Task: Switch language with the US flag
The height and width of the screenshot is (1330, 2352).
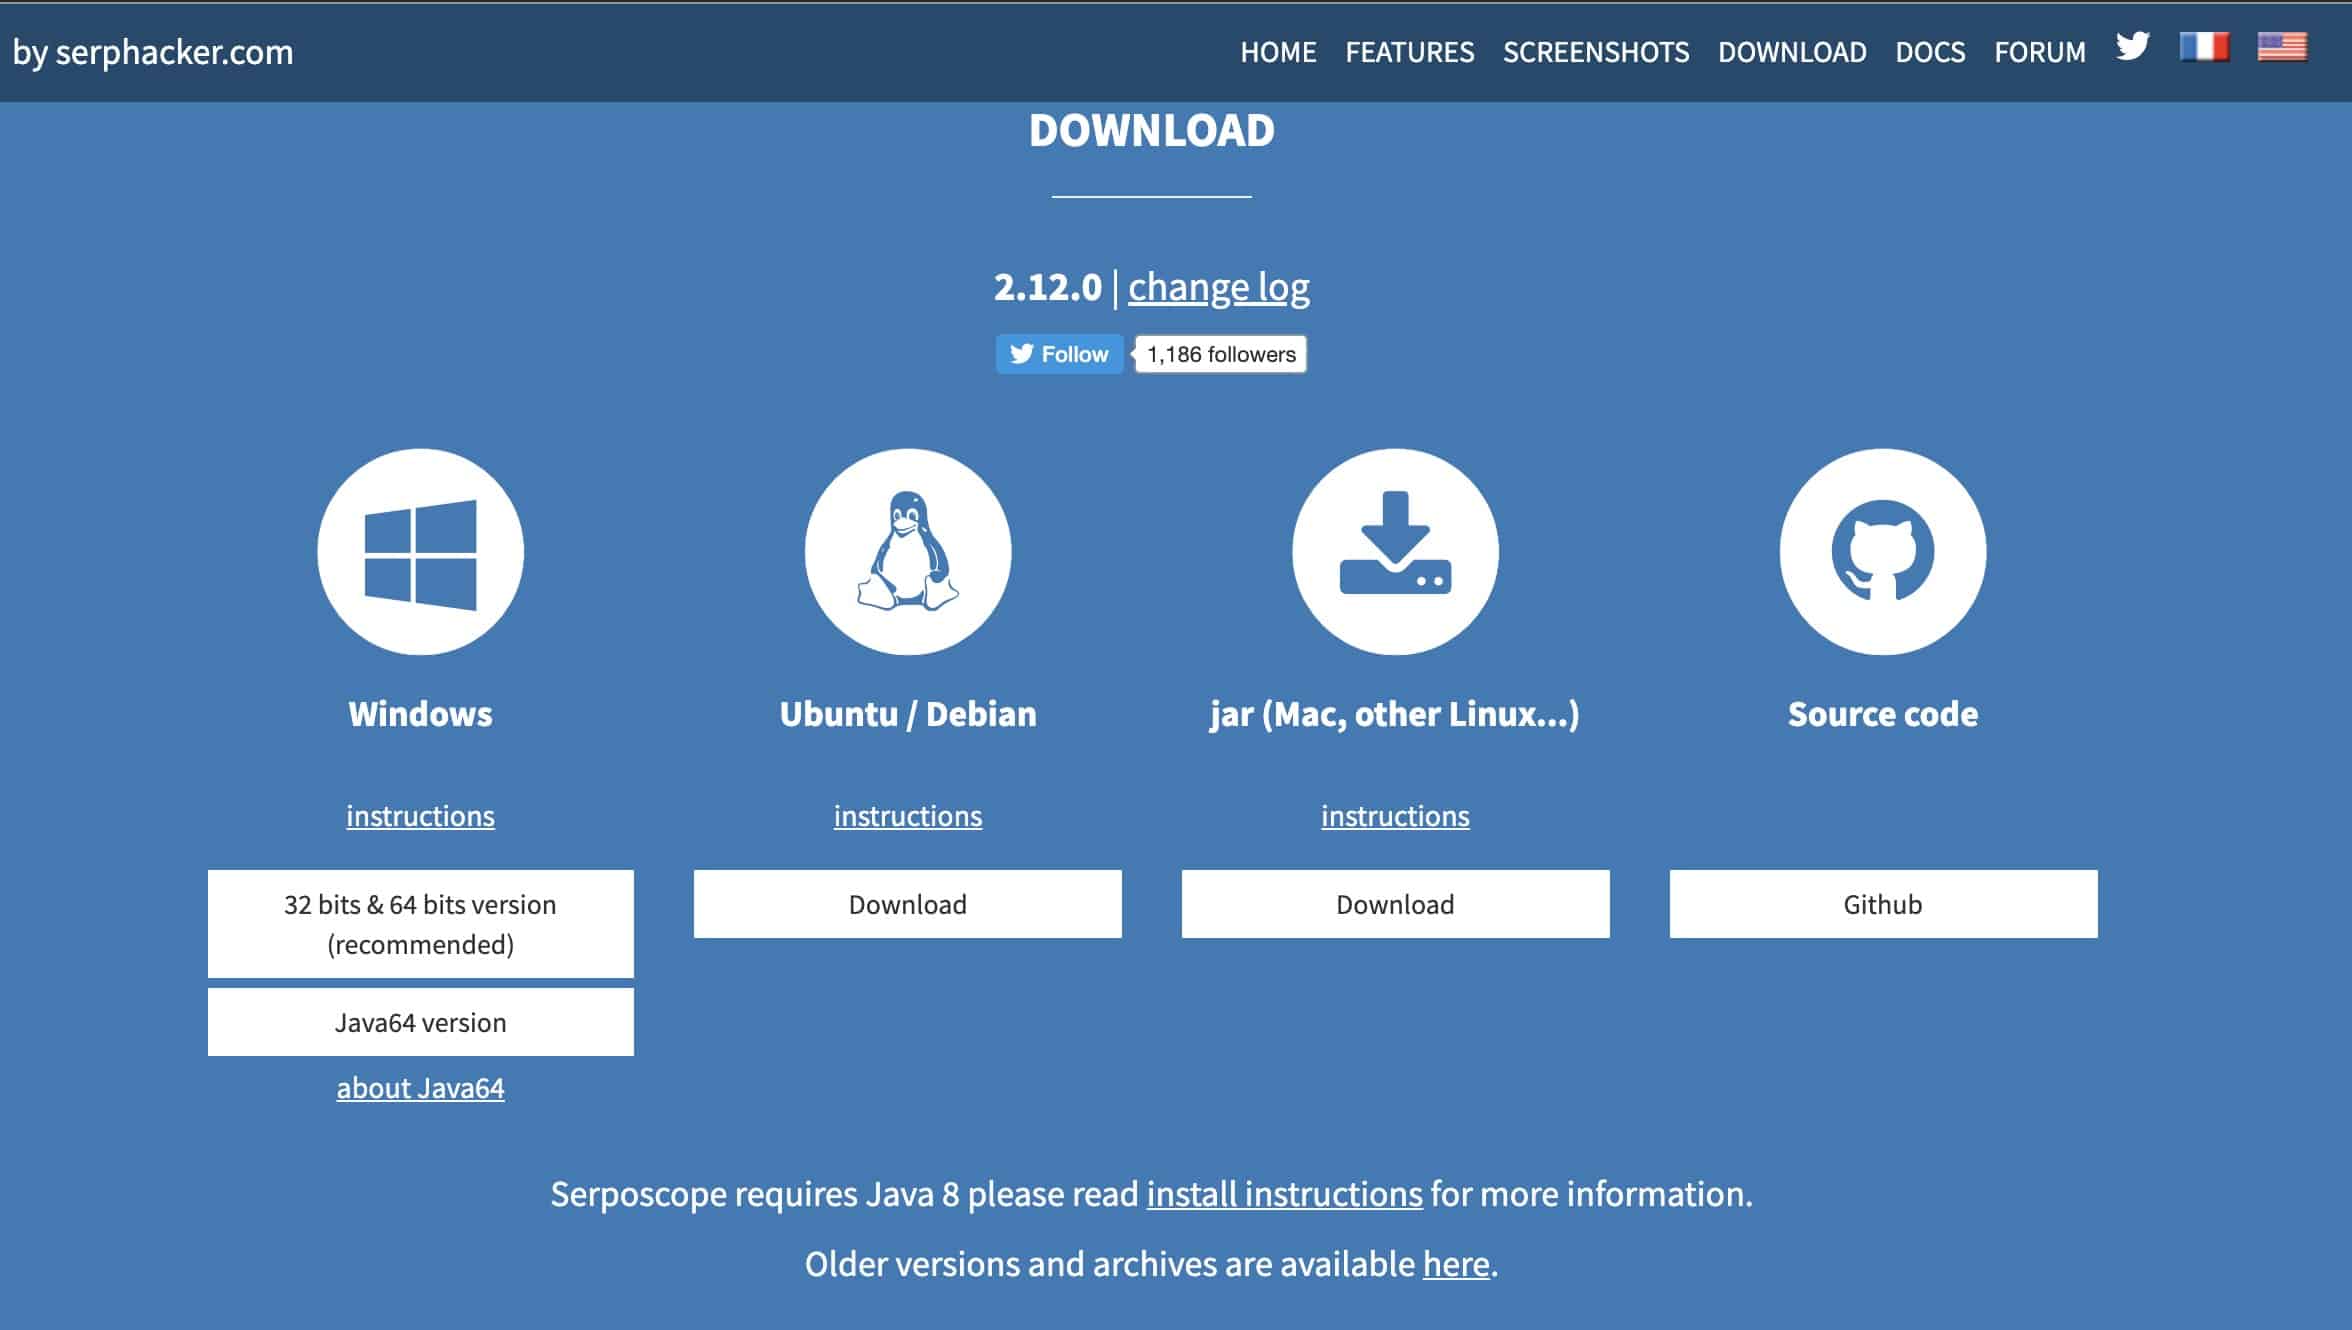Action: [x=2282, y=47]
